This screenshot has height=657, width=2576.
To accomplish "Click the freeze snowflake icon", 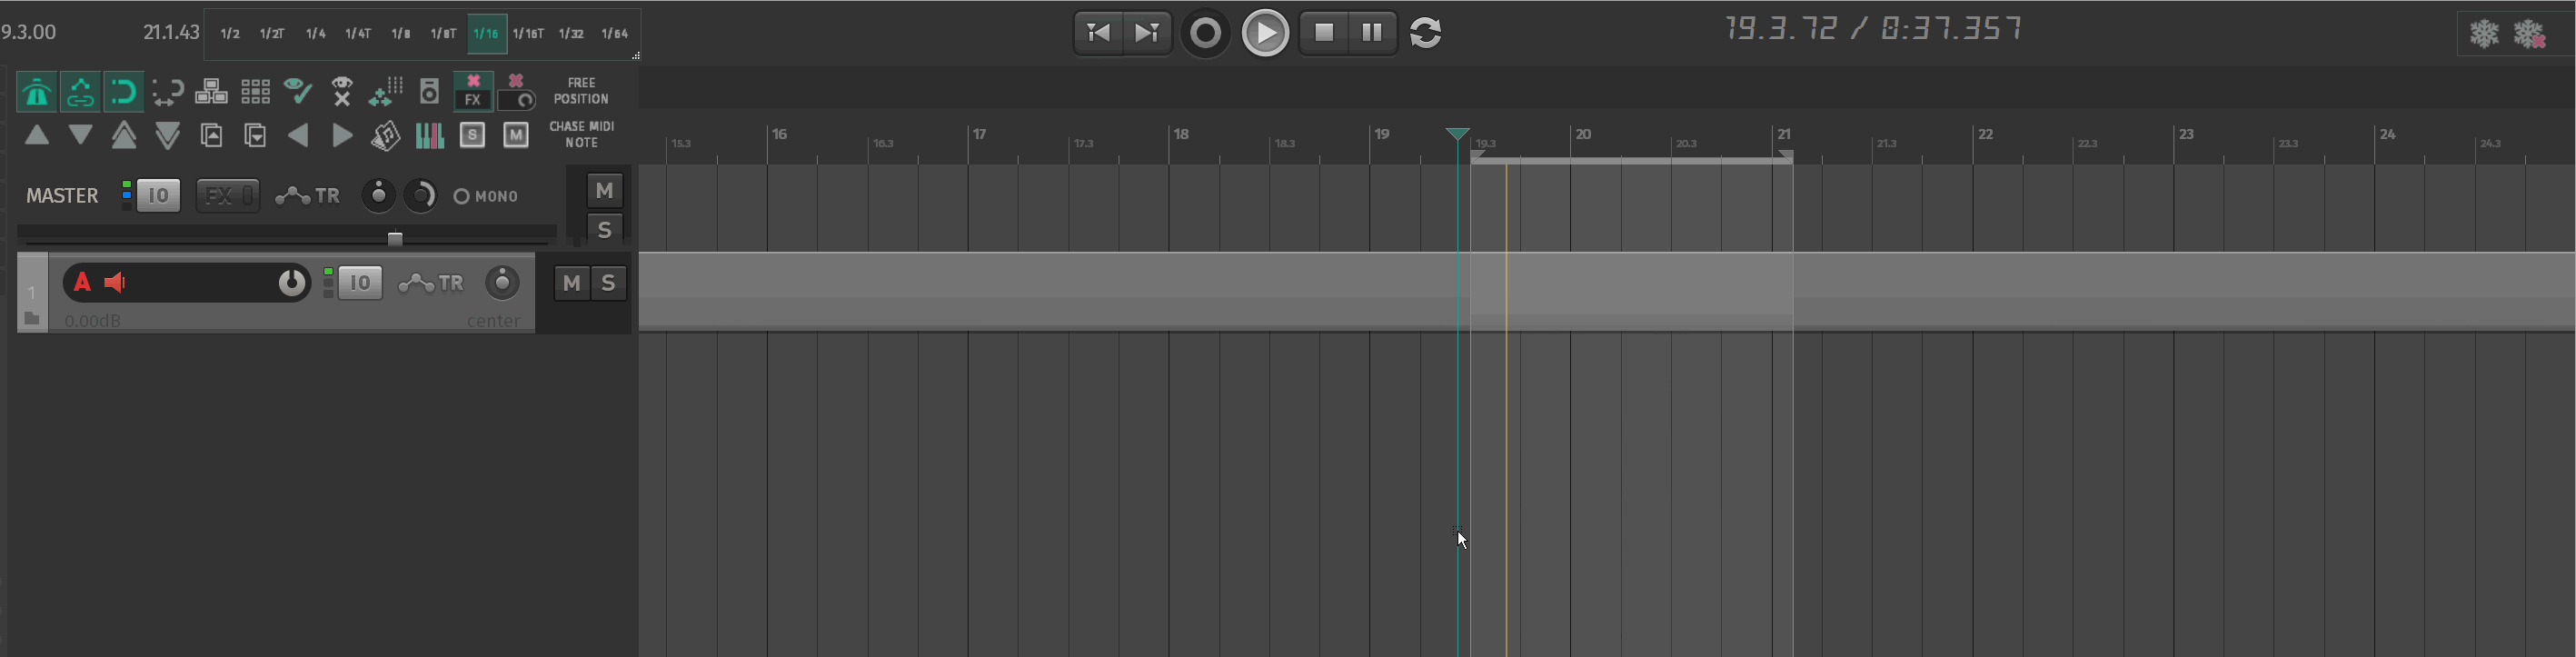I will pyautogui.click(x=2484, y=34).
